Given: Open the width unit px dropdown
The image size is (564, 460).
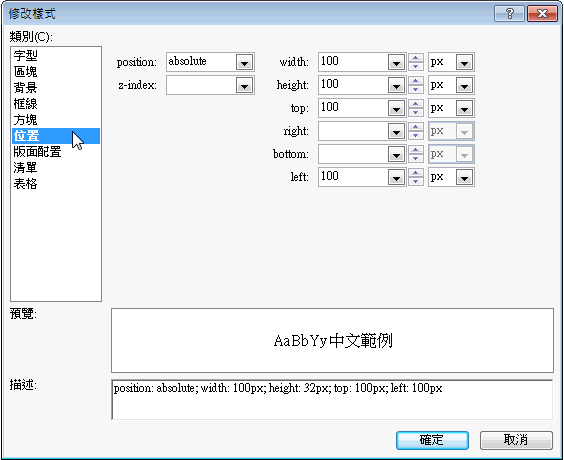Looking at the screenshot, I should (464, 63).
